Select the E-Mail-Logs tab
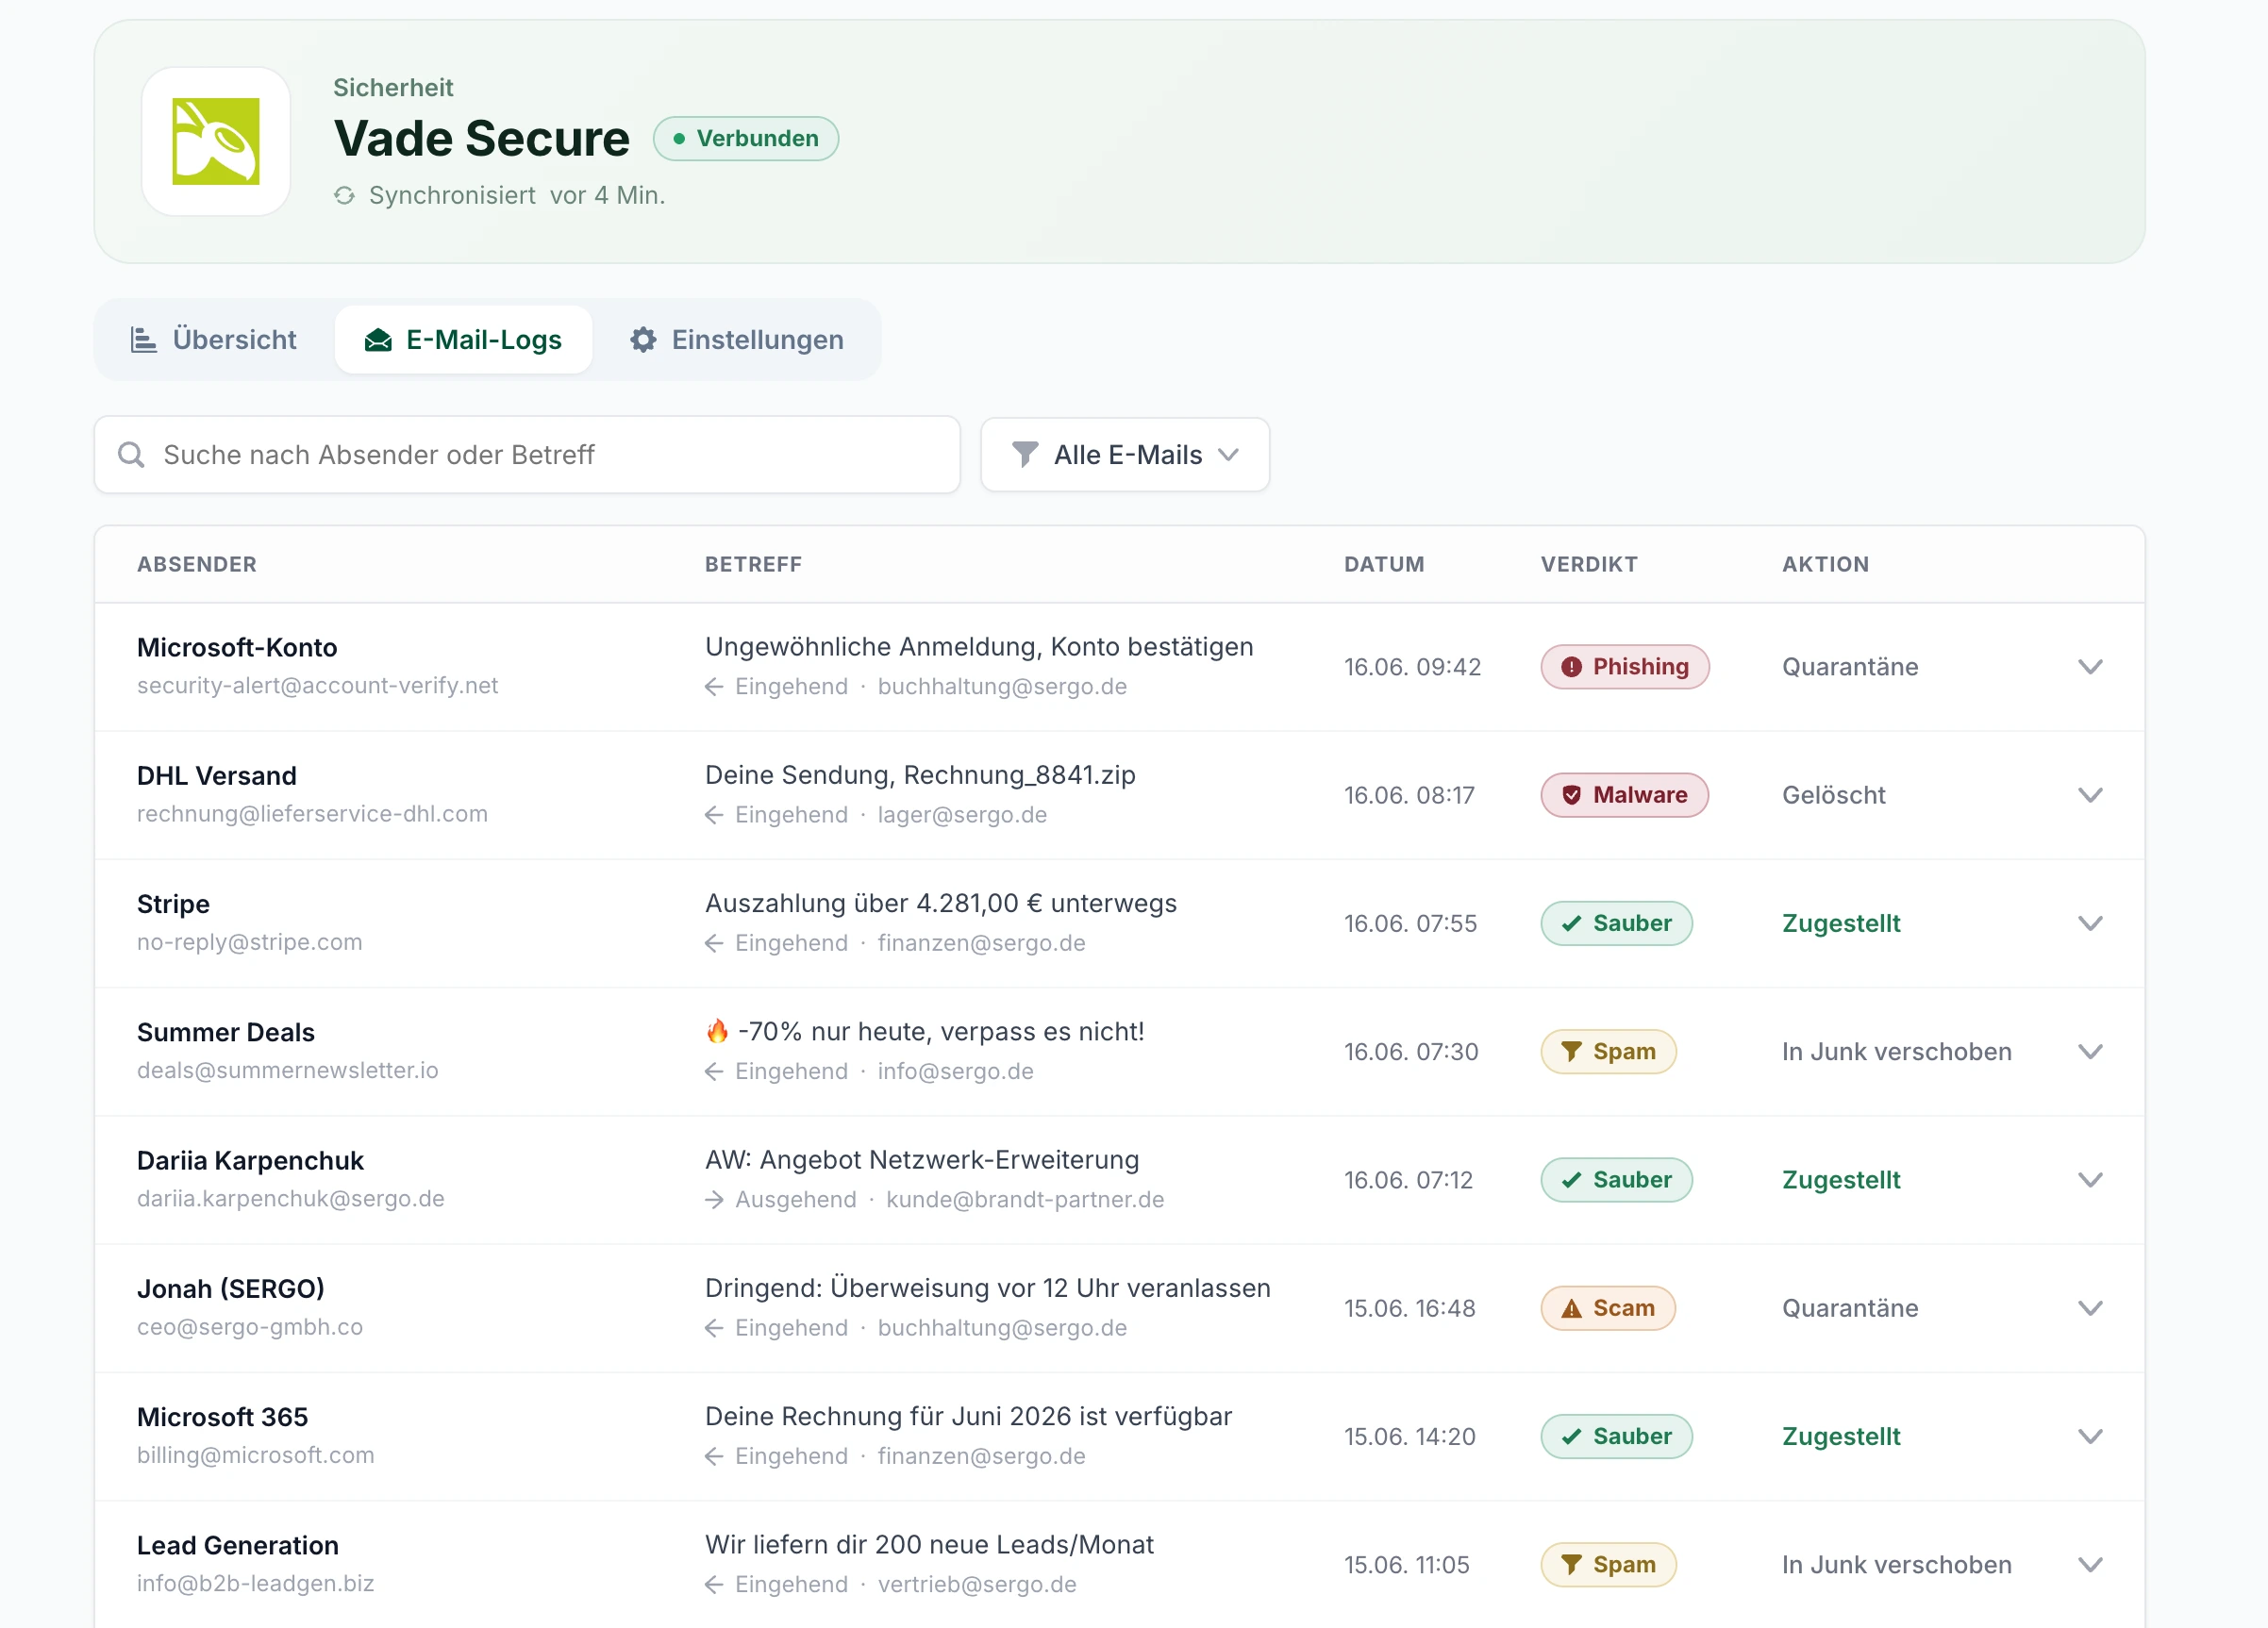 point(463,340)
